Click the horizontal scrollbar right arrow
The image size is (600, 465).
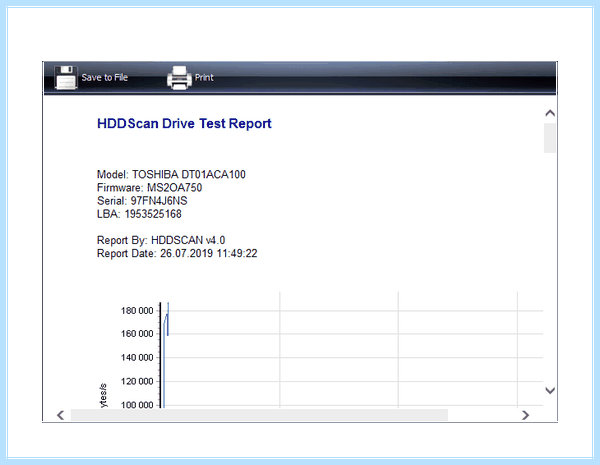click(526, 415)
